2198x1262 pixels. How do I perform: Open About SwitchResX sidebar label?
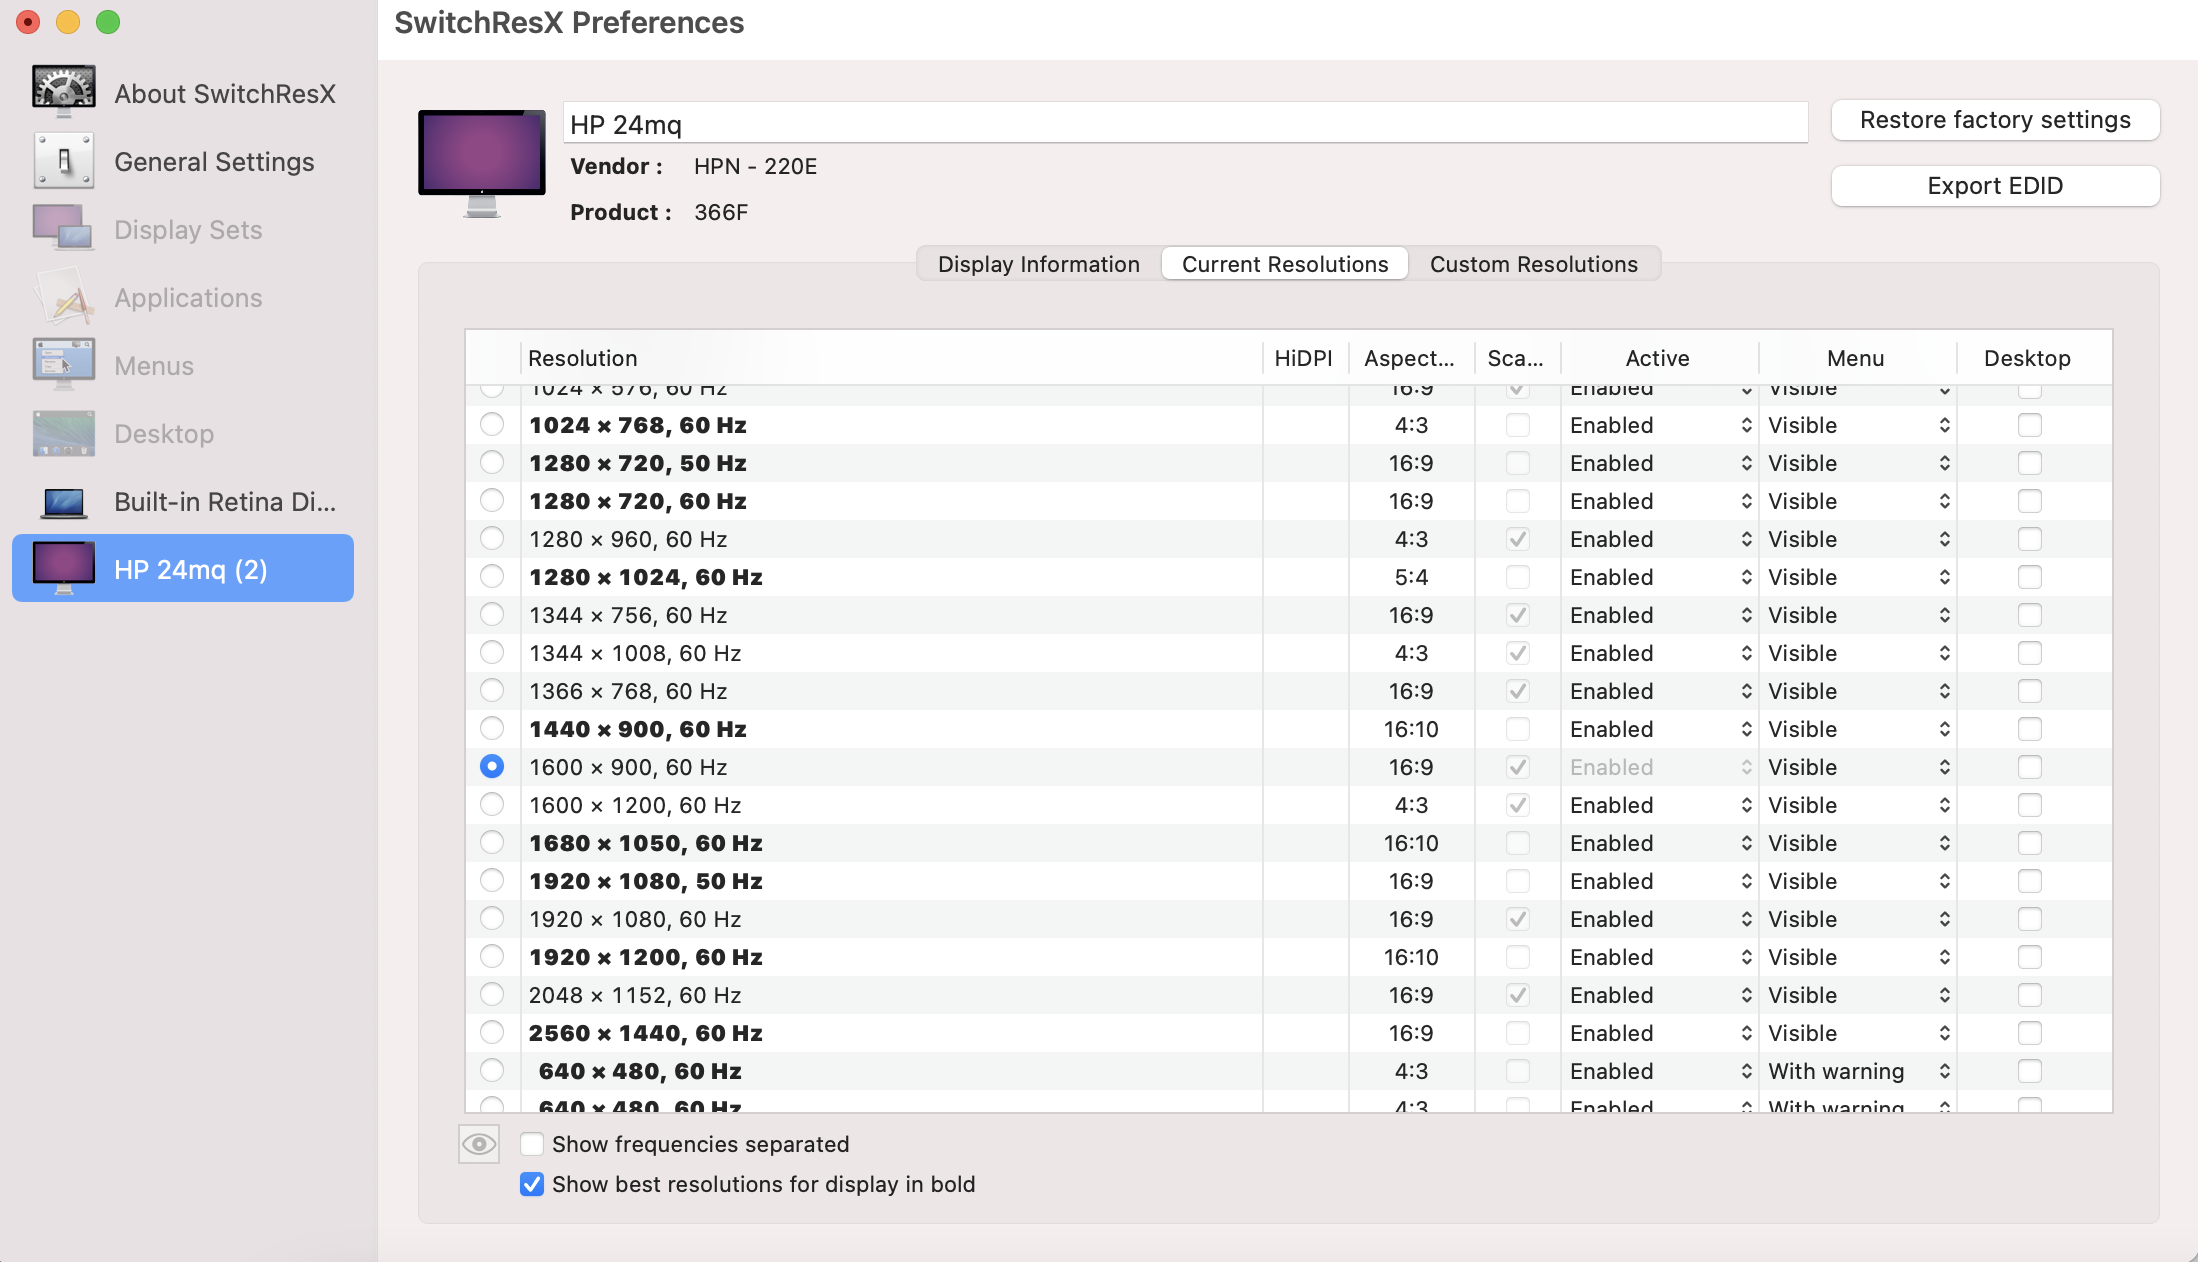[225, 93]
